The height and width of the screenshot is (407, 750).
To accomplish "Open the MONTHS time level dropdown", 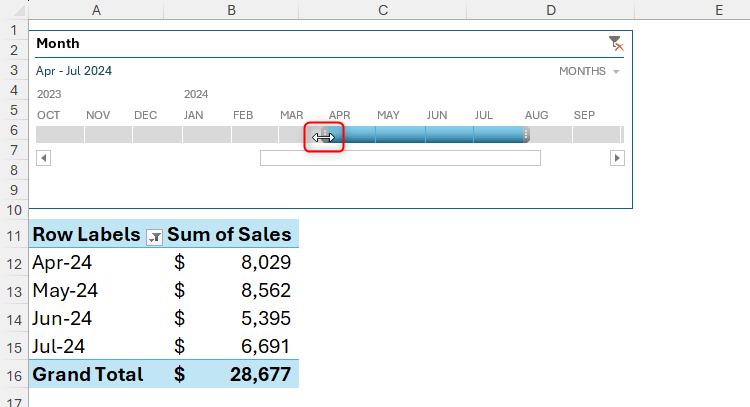I will click(589, 71).
